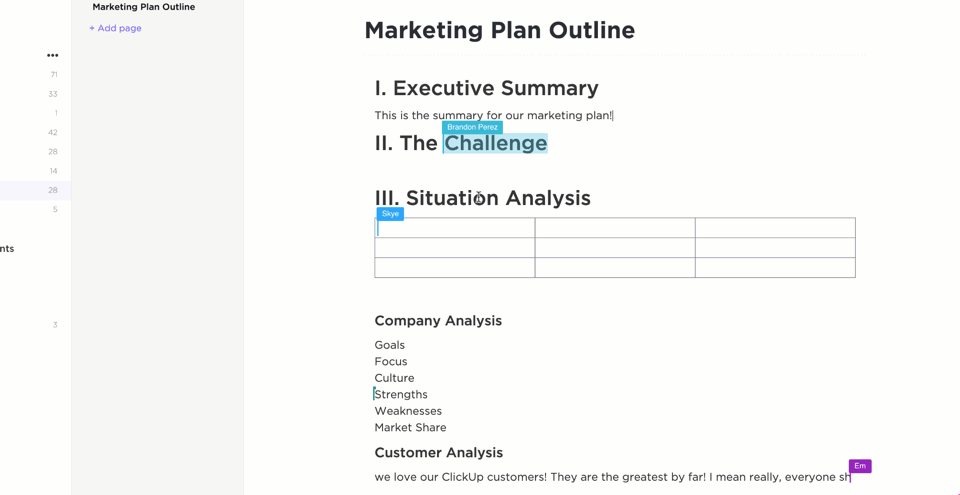Click the Strengths line in the list
This screenshot has height=495, width=960.
pyautogui.click(x=401, y=394)
